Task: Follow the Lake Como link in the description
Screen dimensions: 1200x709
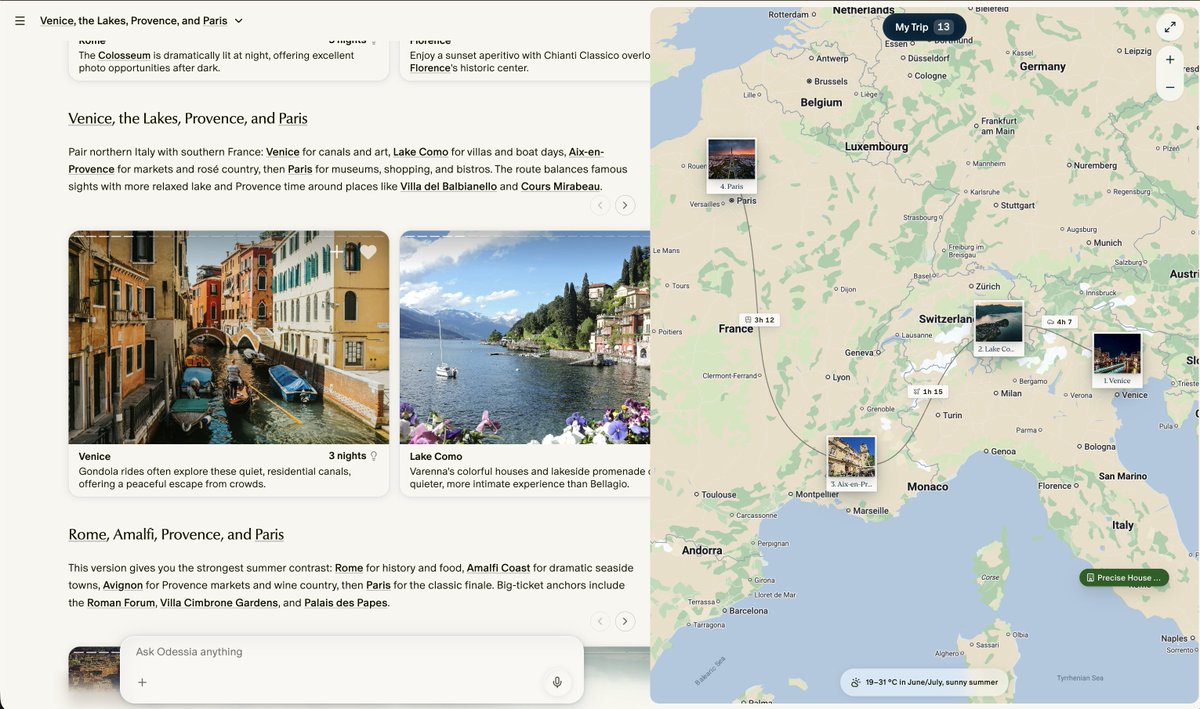Action: (420, 152)
